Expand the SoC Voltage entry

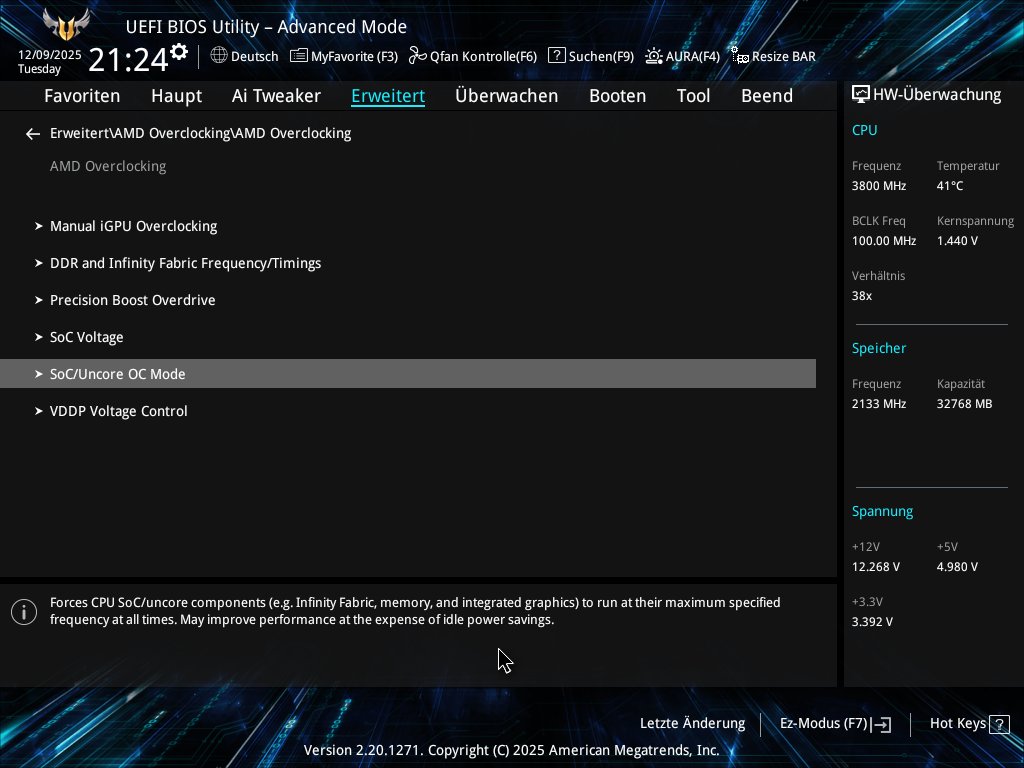point(408,337)
